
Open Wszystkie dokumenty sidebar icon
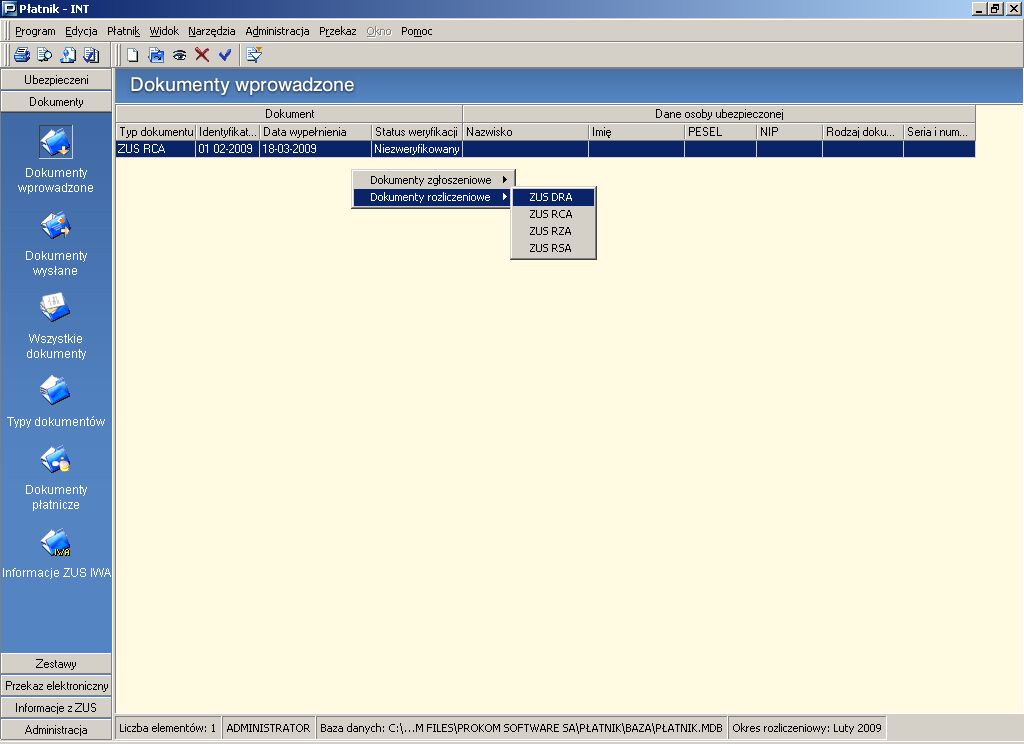[x=56, y=308]
